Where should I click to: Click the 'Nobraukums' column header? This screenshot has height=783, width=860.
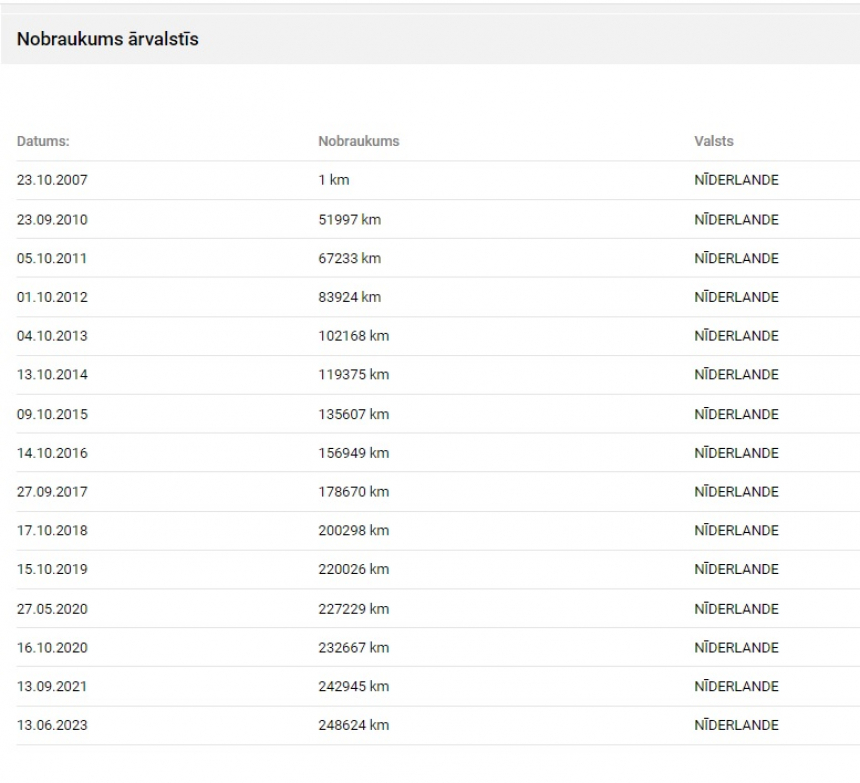coord(358,141)
